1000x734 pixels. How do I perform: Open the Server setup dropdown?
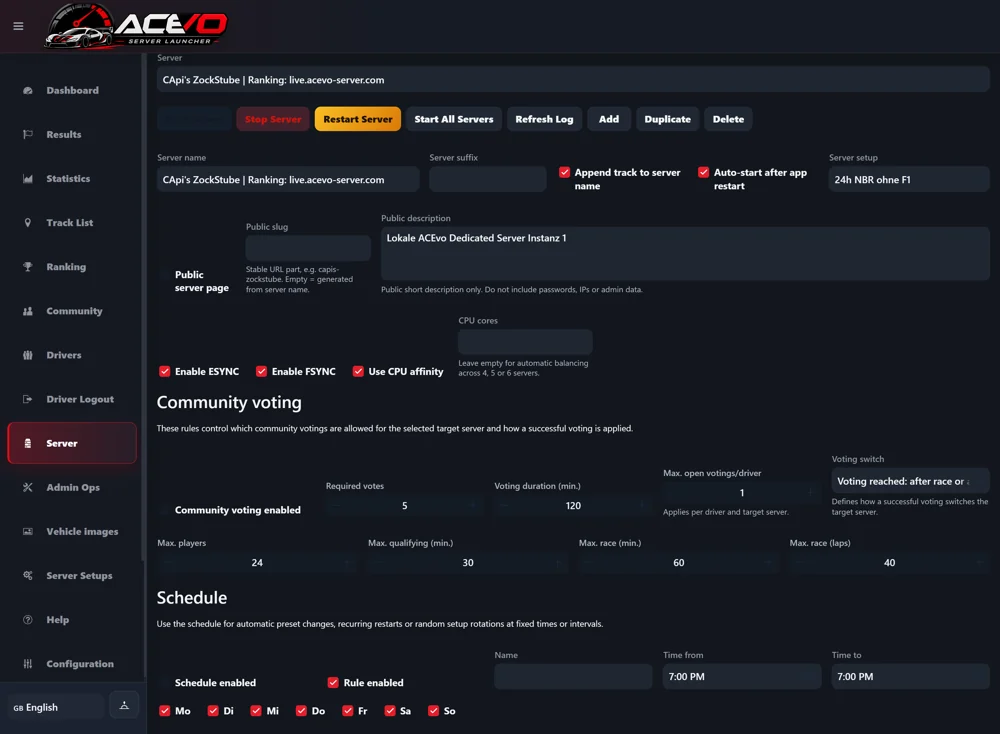pos(909,179)
